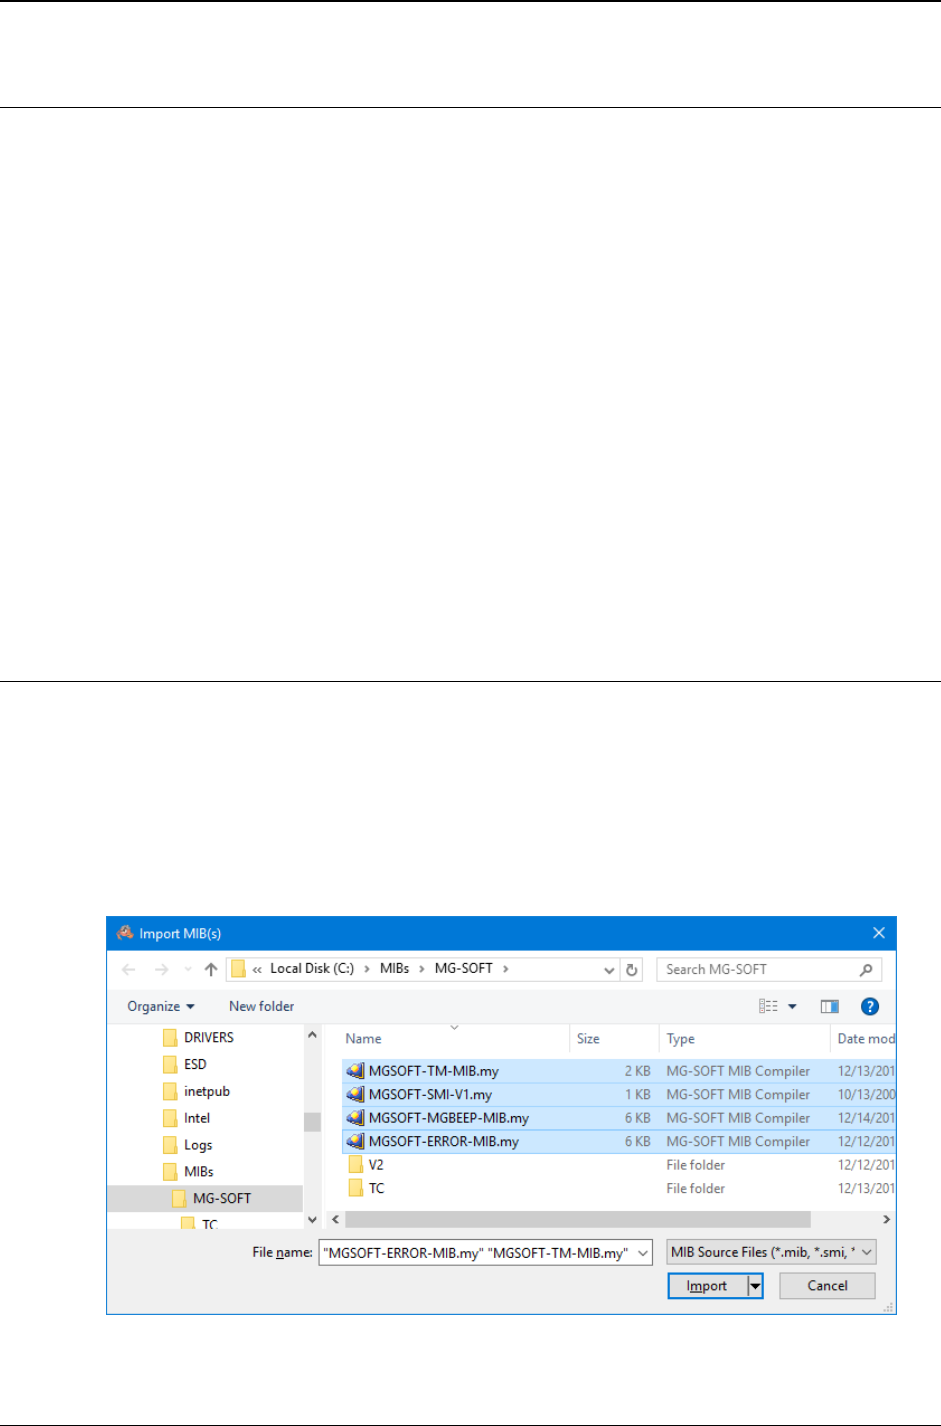Select ESD folder in navigation tree
This screenshot has height=1426, width=941.
184,1064
